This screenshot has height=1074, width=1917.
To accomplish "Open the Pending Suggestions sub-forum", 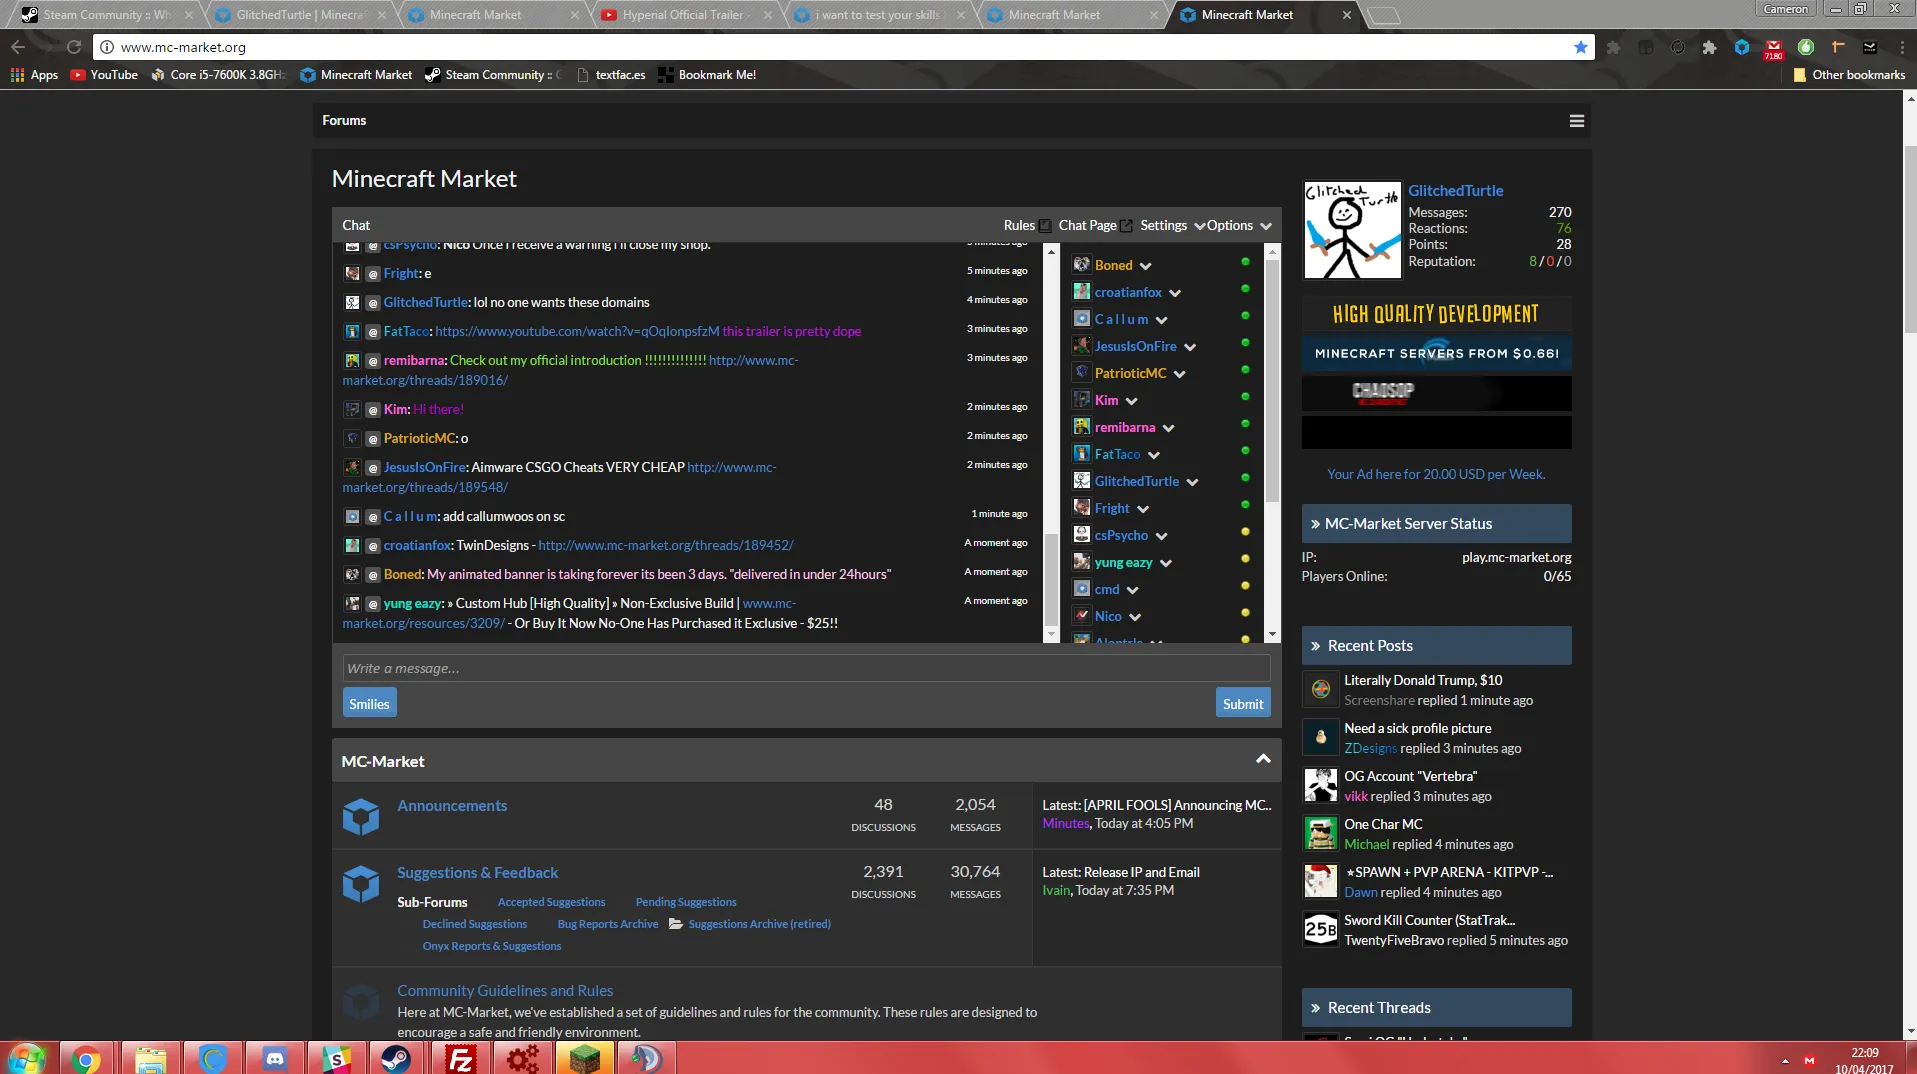I will (686, 903).
